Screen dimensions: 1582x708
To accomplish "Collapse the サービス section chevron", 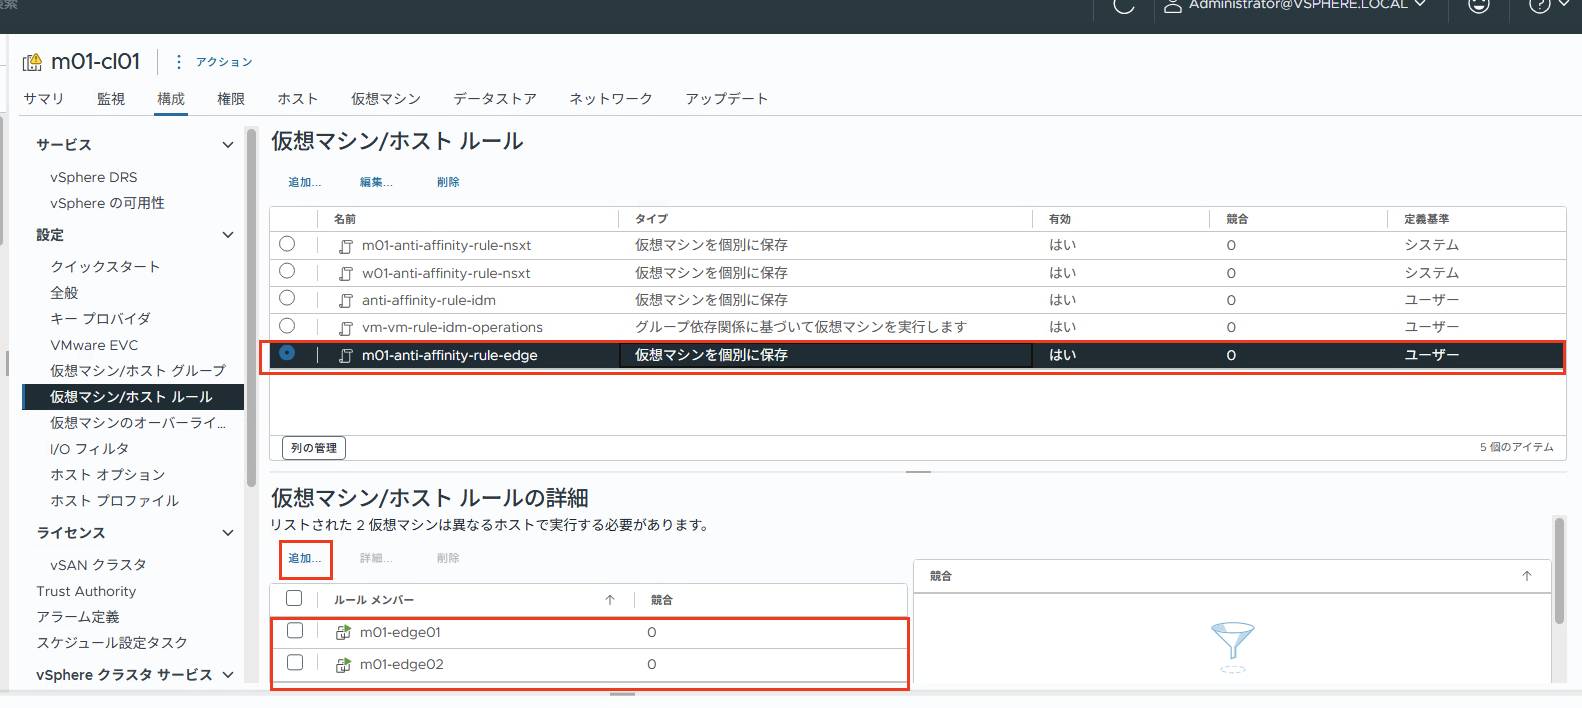I will click(x=228, y=145).
